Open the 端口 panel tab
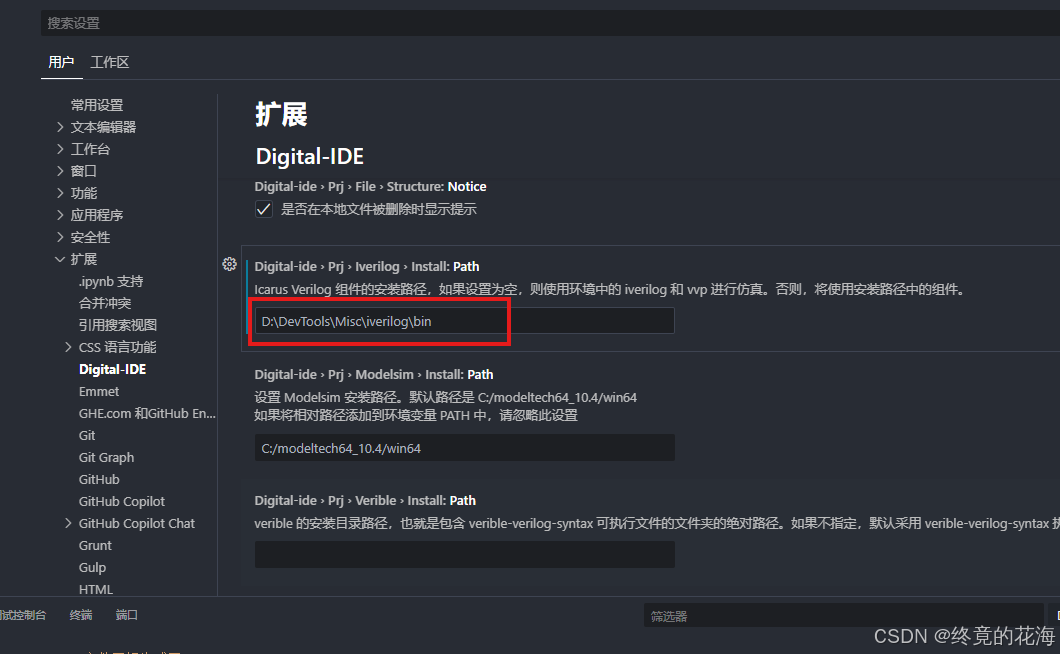This screenshot has width=1060, height=654. 126,614
